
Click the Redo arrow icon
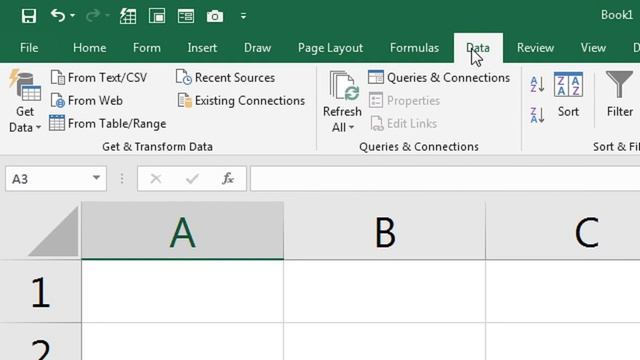pos(93,16)
